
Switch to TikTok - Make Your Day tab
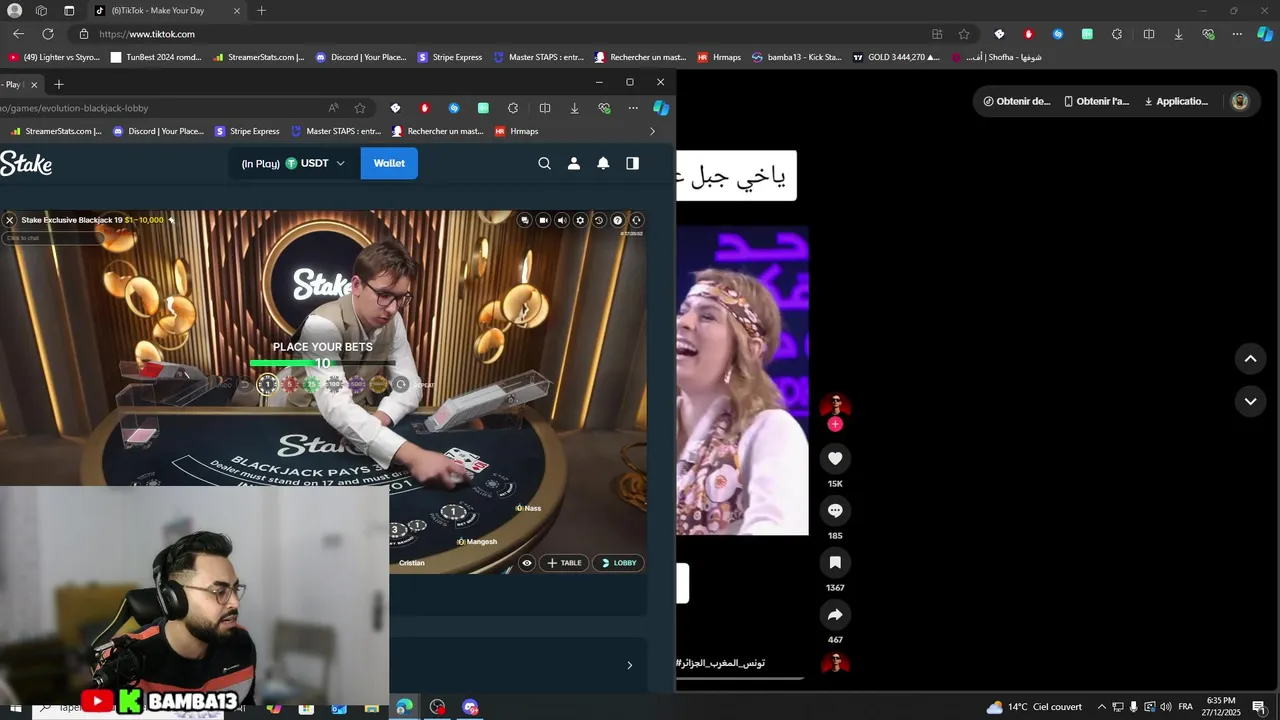point(166,10)
